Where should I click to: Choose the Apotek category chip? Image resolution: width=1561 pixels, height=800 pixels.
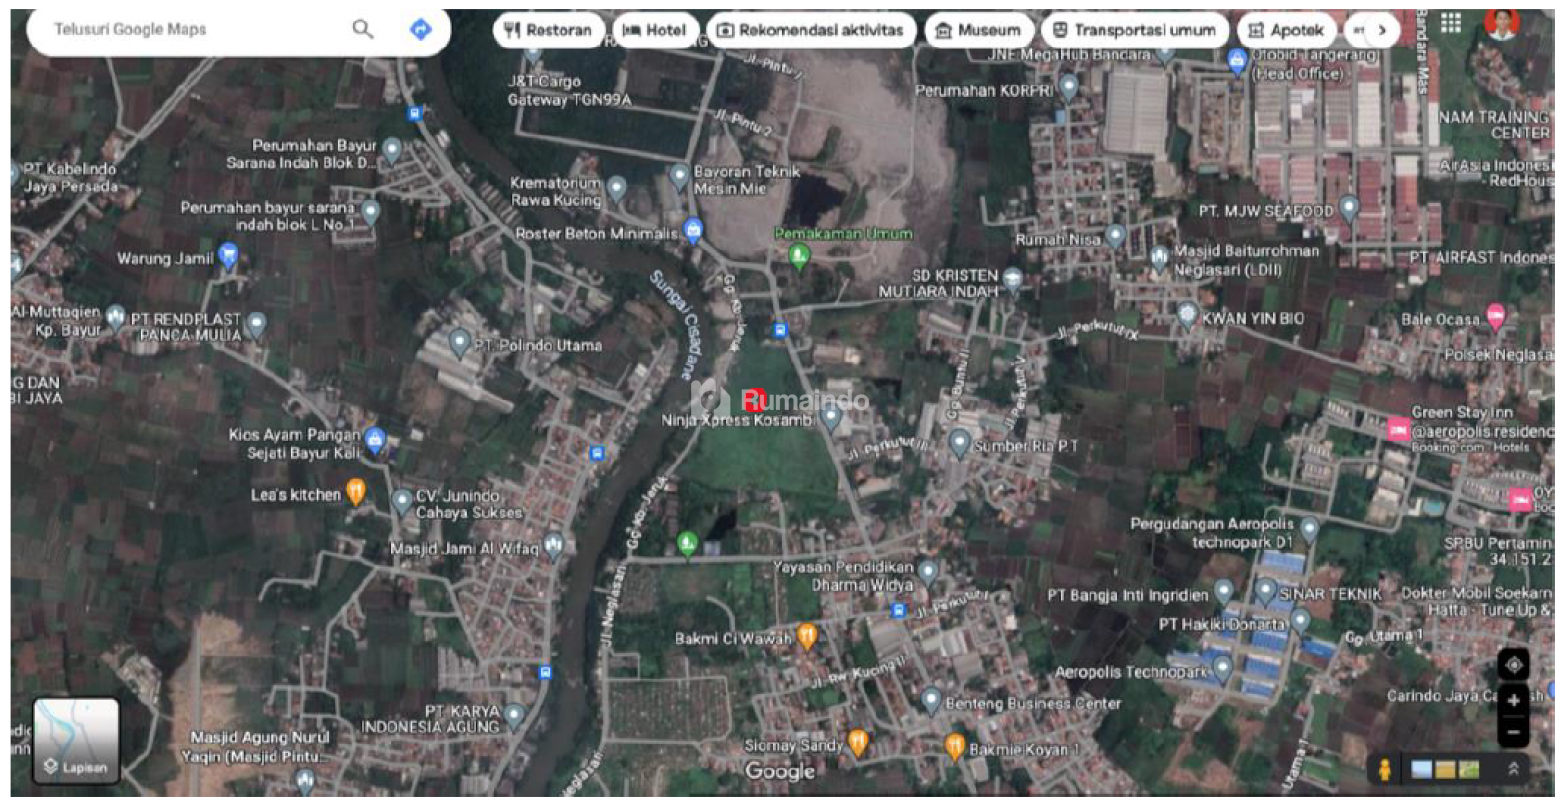click(x=1286, y=30)
